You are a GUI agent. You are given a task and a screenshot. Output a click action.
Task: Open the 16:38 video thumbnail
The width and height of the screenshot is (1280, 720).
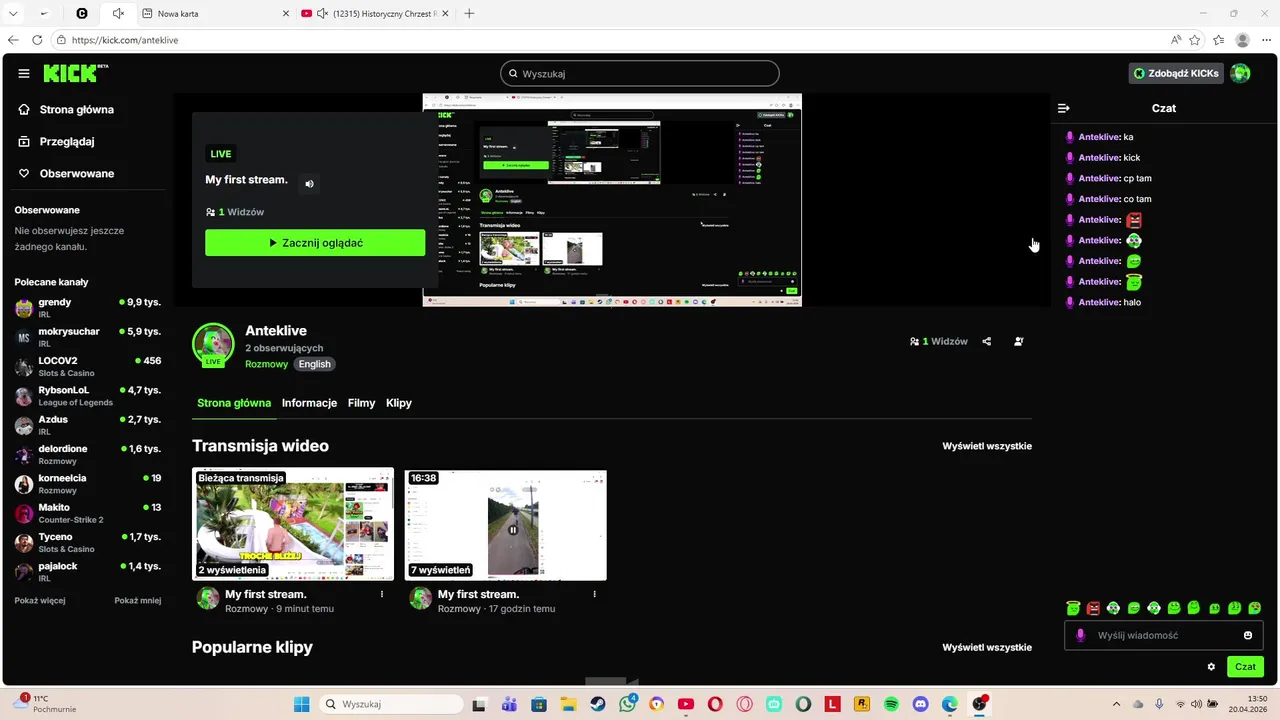pyautogui.click(x=505, y=524)
